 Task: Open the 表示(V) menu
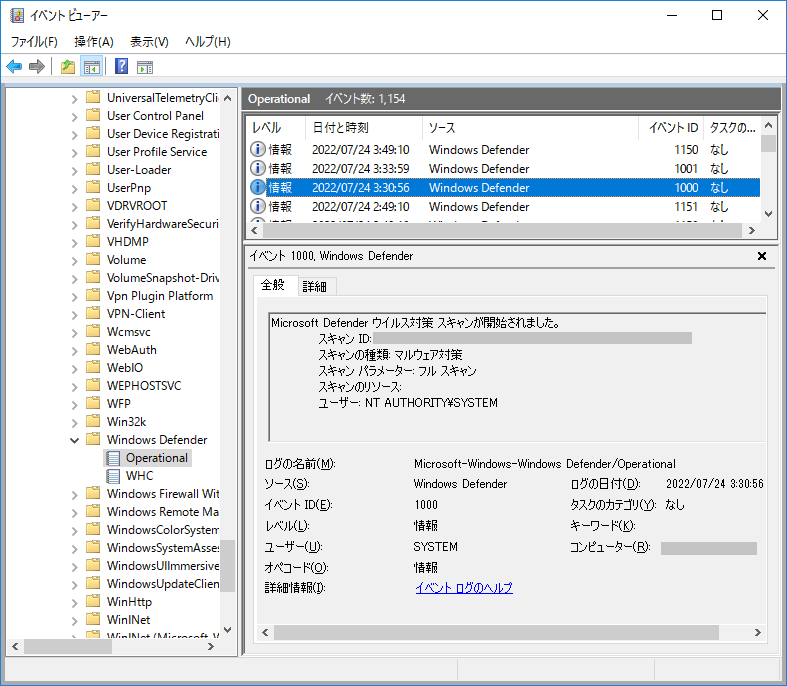pyautogui.click(x=149, y=42)
